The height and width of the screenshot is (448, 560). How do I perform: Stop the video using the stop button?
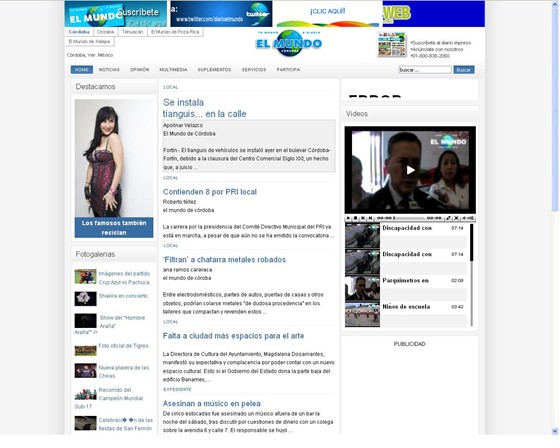point(355,218)
